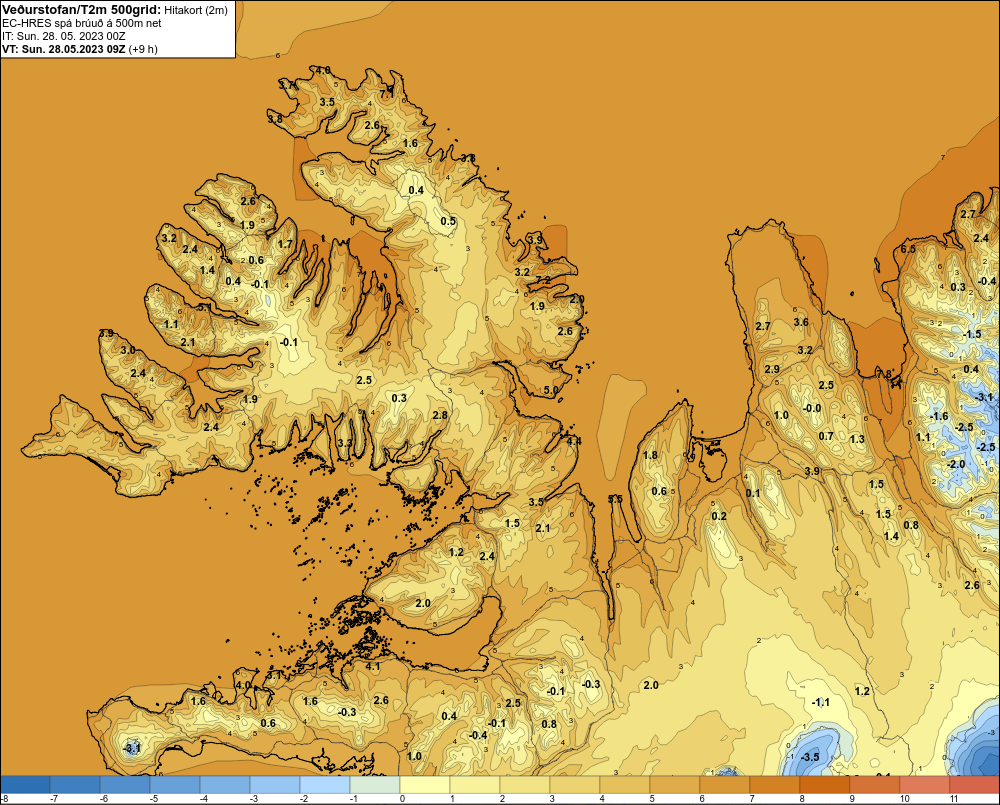Click the valid time "VT: Sun. 28.05.2023 09Z"

(x=64, y=49)
